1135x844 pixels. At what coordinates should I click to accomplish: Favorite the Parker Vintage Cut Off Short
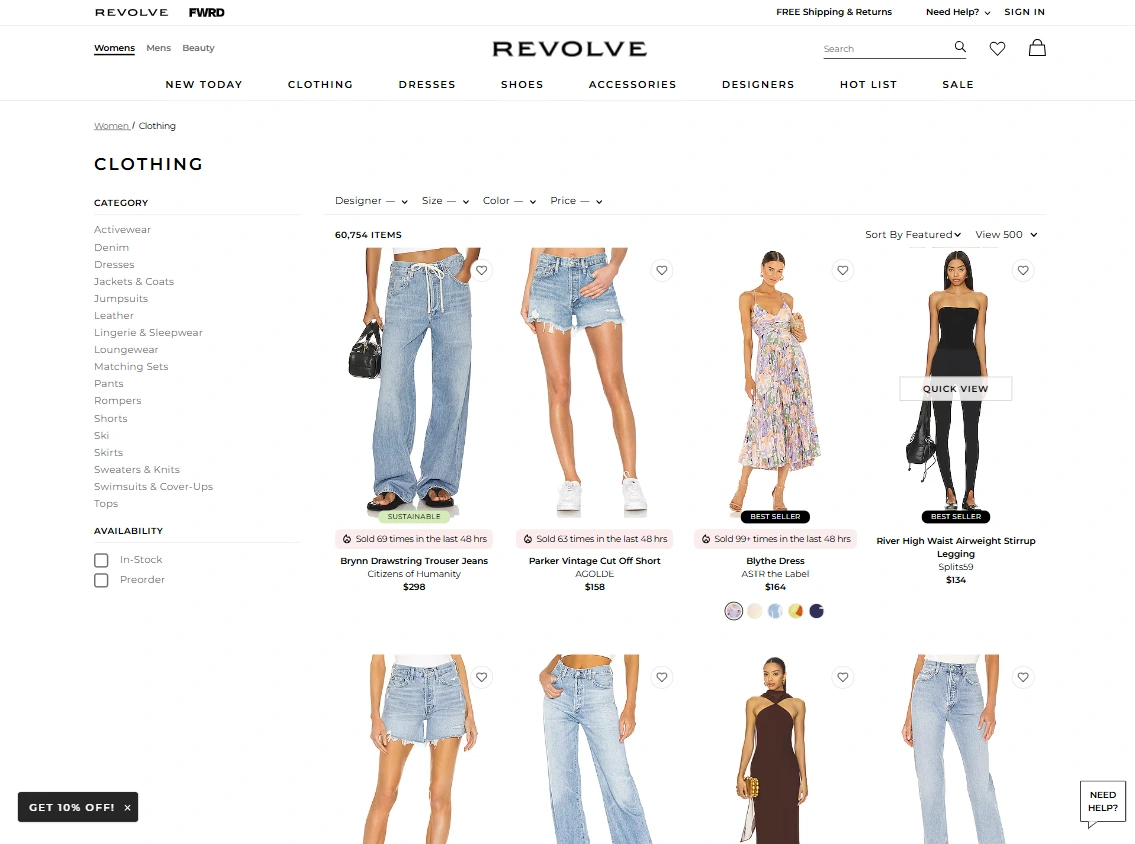662,270
